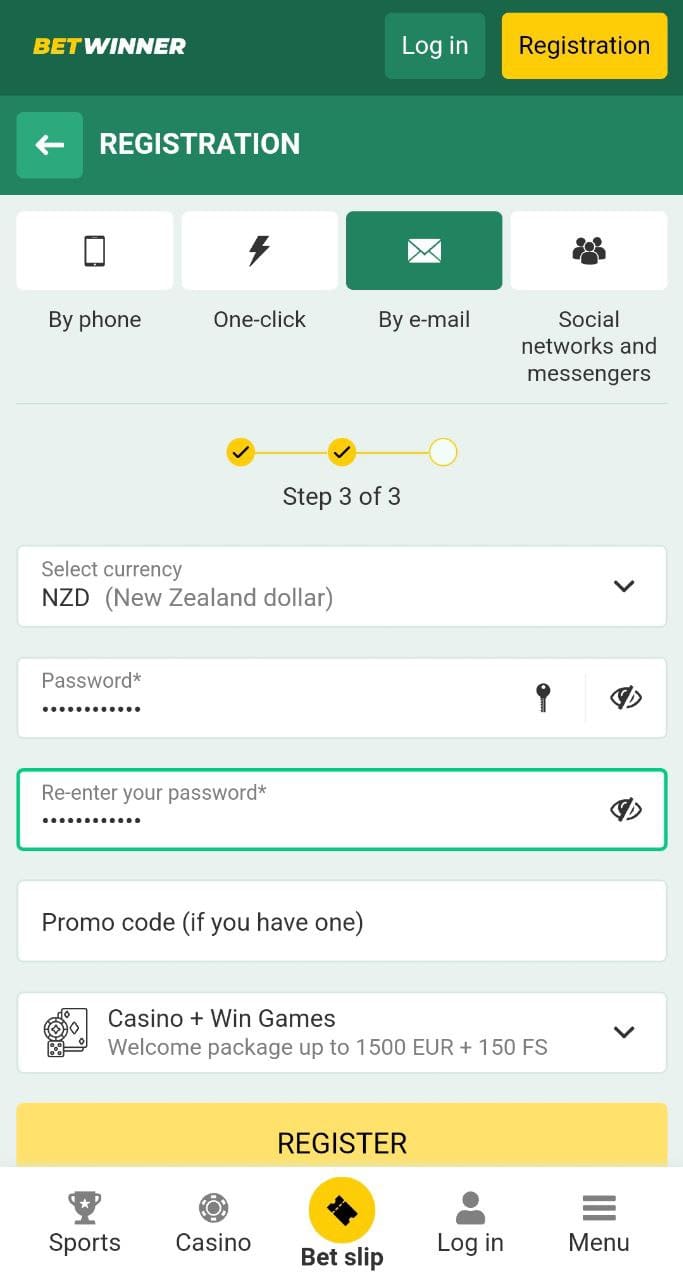Image resolution: width=683 pixels, height=1280 pixels.
Task: Open Casino via the chip icon
Action: 213,1208
